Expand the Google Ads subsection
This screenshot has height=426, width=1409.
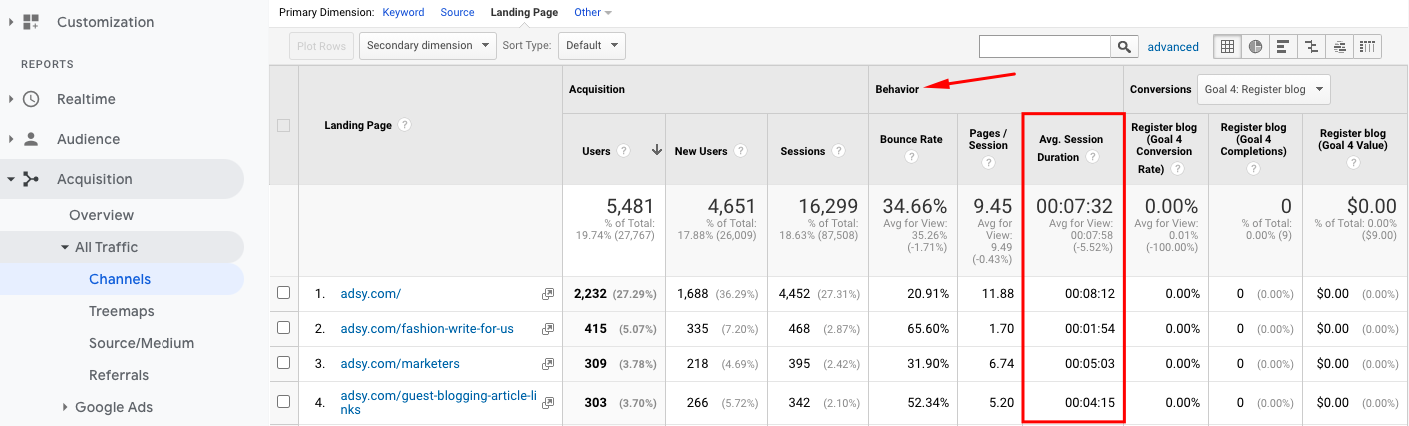[x=65, y=407]
